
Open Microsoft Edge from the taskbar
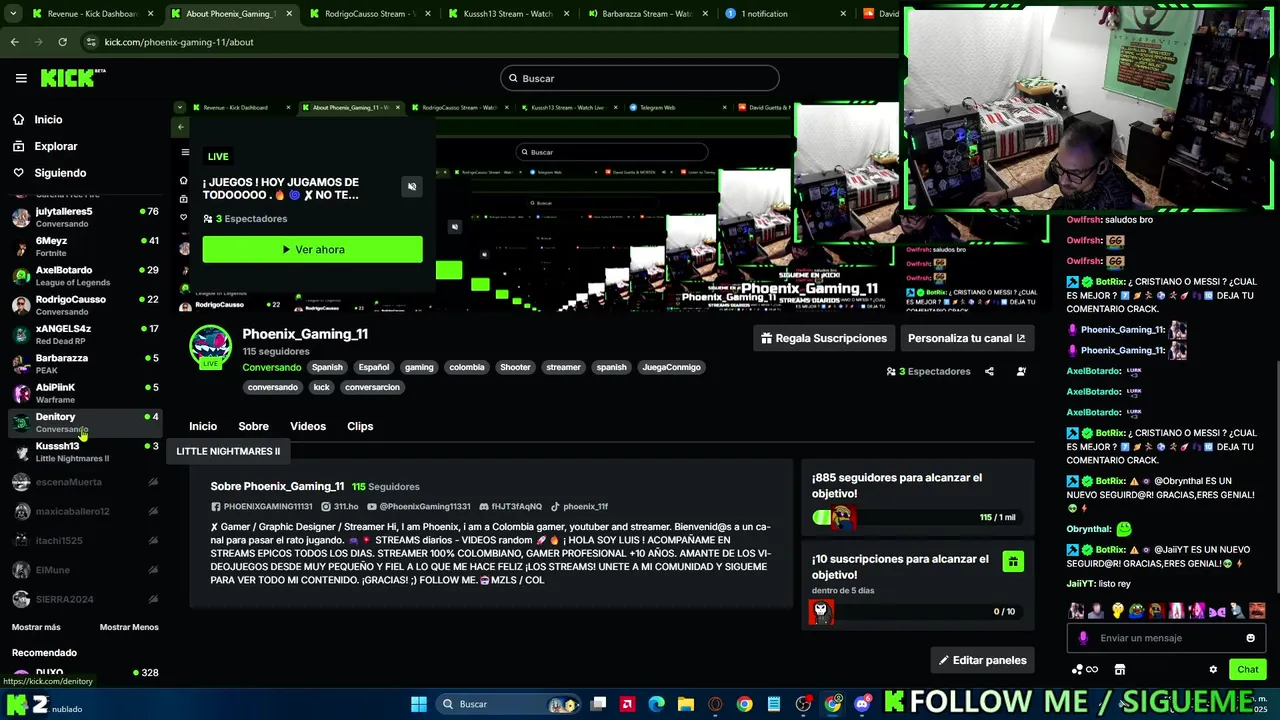coord(657,704)
